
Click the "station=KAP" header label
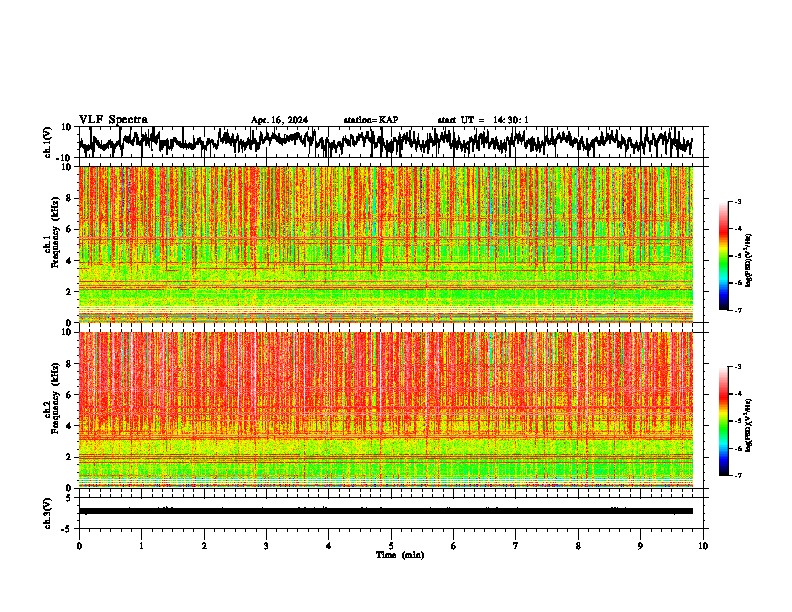coord(371,120)
